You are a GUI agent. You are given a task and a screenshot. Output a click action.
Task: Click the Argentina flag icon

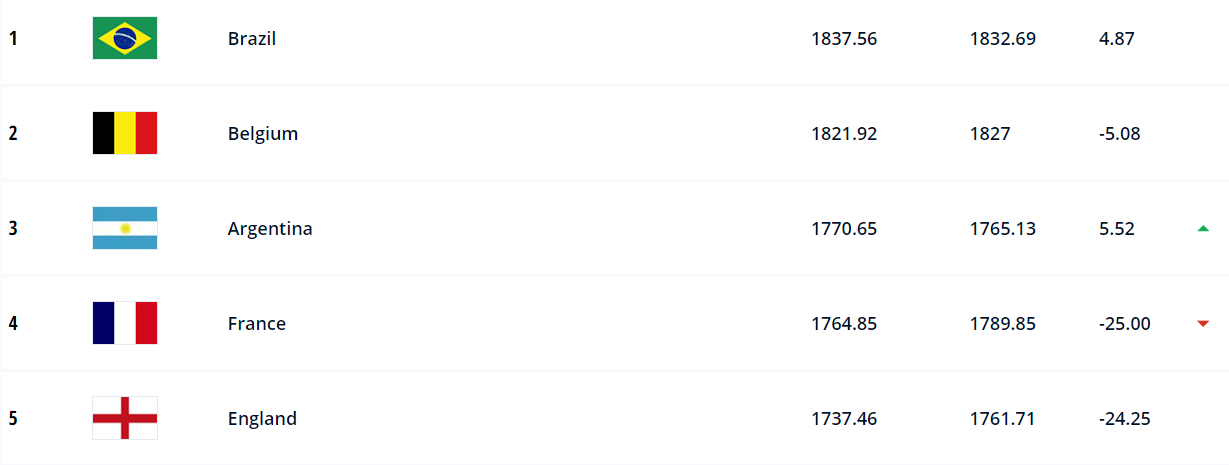click(125, 228)
